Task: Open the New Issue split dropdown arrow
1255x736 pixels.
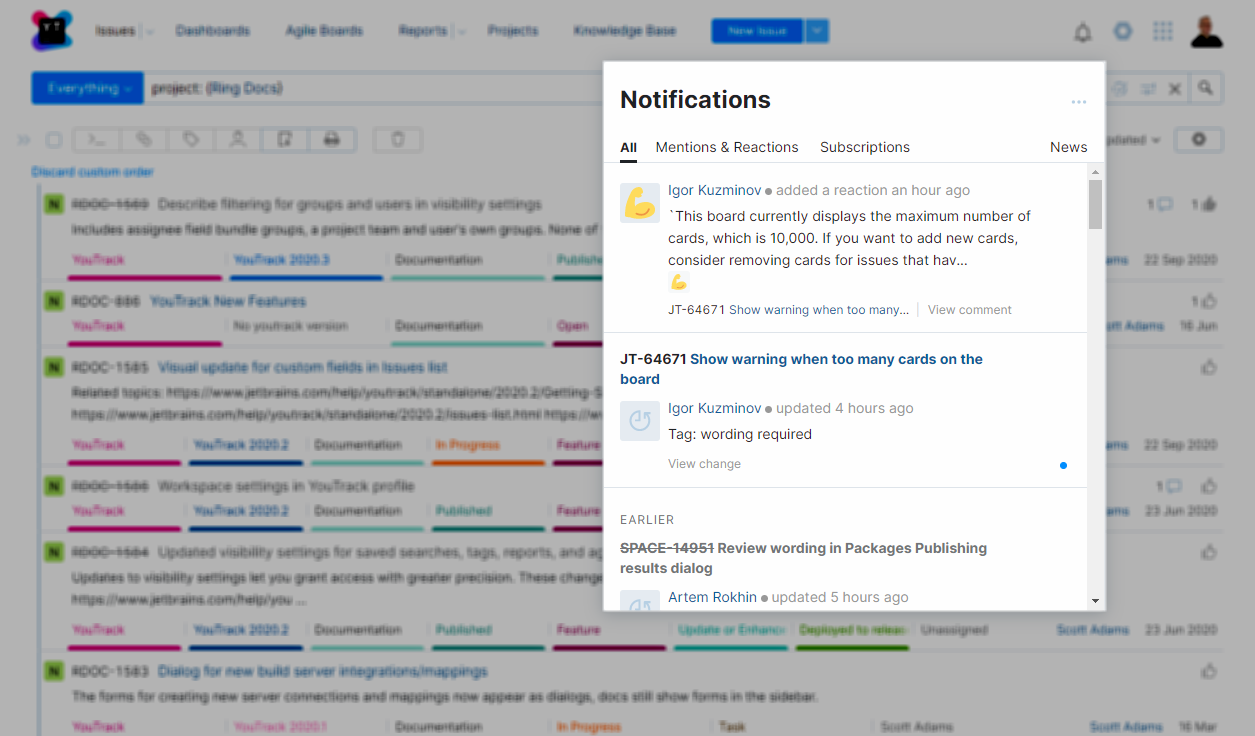Action: [817, 31]
